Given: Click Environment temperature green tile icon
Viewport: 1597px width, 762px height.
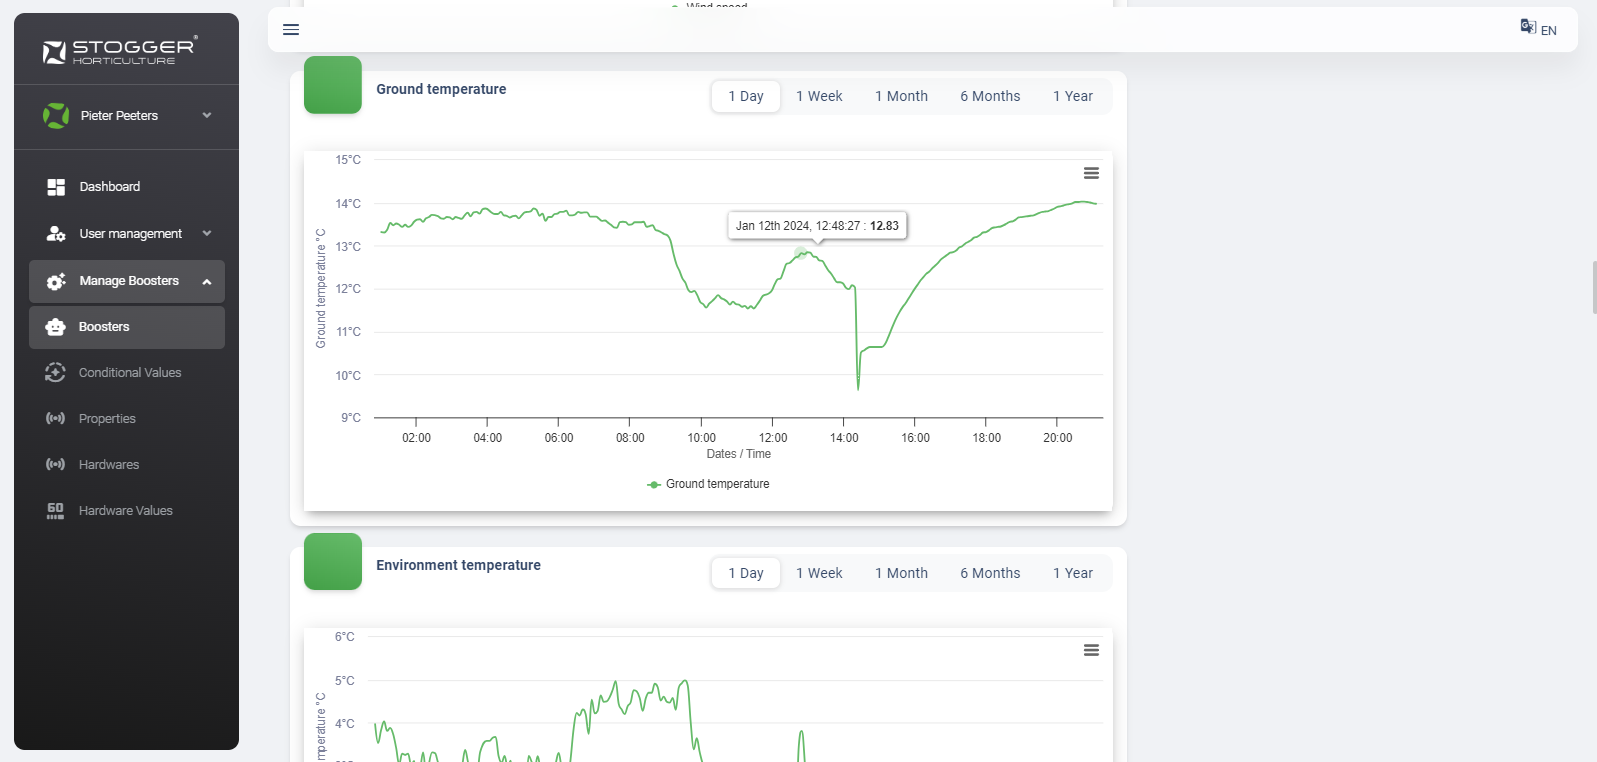Looking at the screenshot, I should click(333, 562).
